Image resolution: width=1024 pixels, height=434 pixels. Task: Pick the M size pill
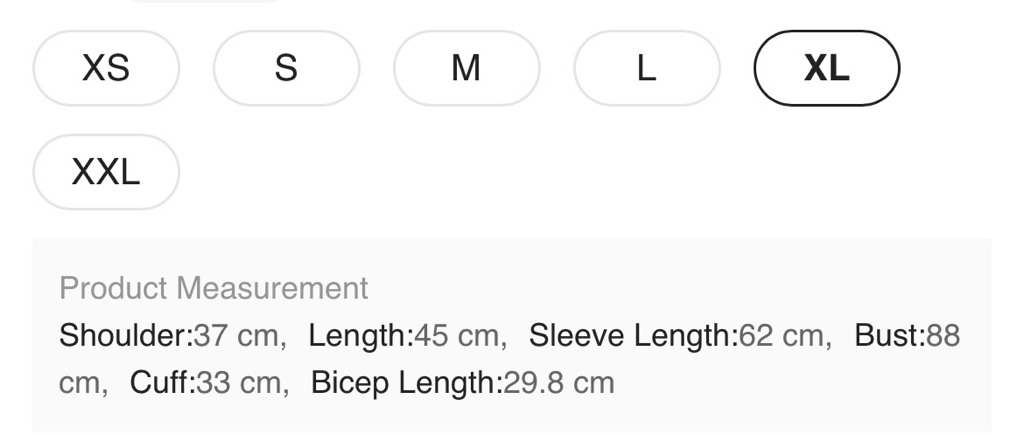coord(466,68)
